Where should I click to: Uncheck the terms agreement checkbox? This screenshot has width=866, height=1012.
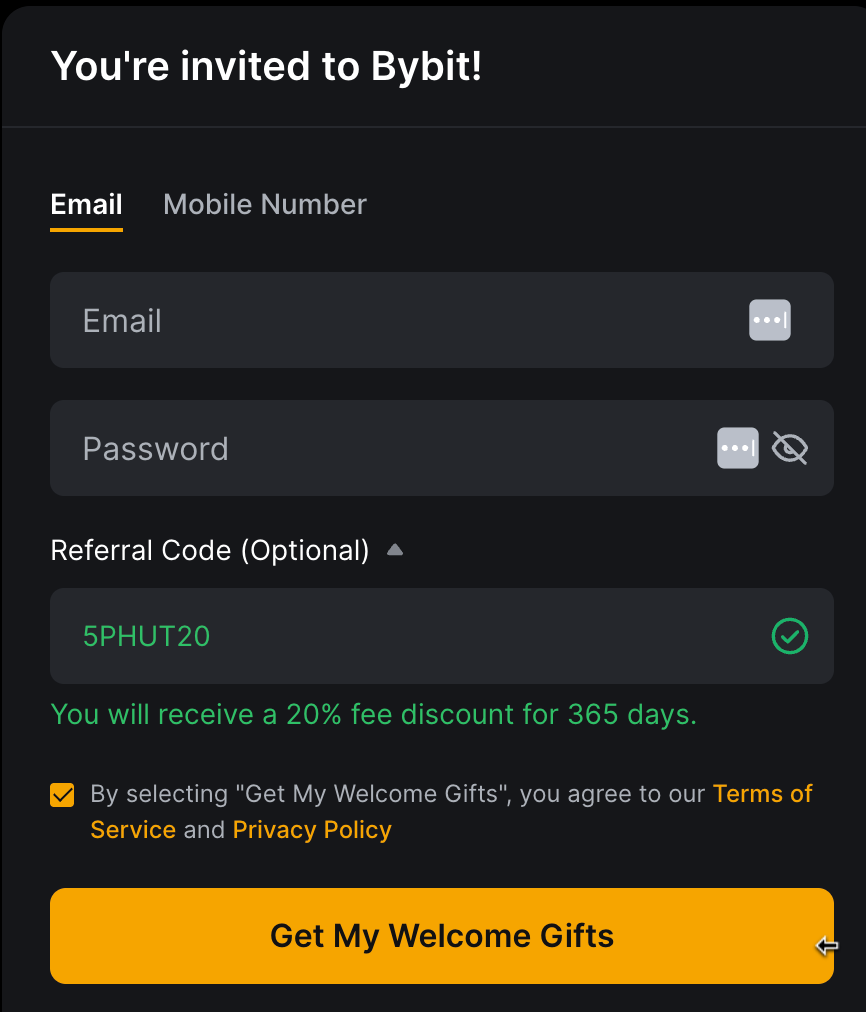pyautogui.click(x=62, y=795)
